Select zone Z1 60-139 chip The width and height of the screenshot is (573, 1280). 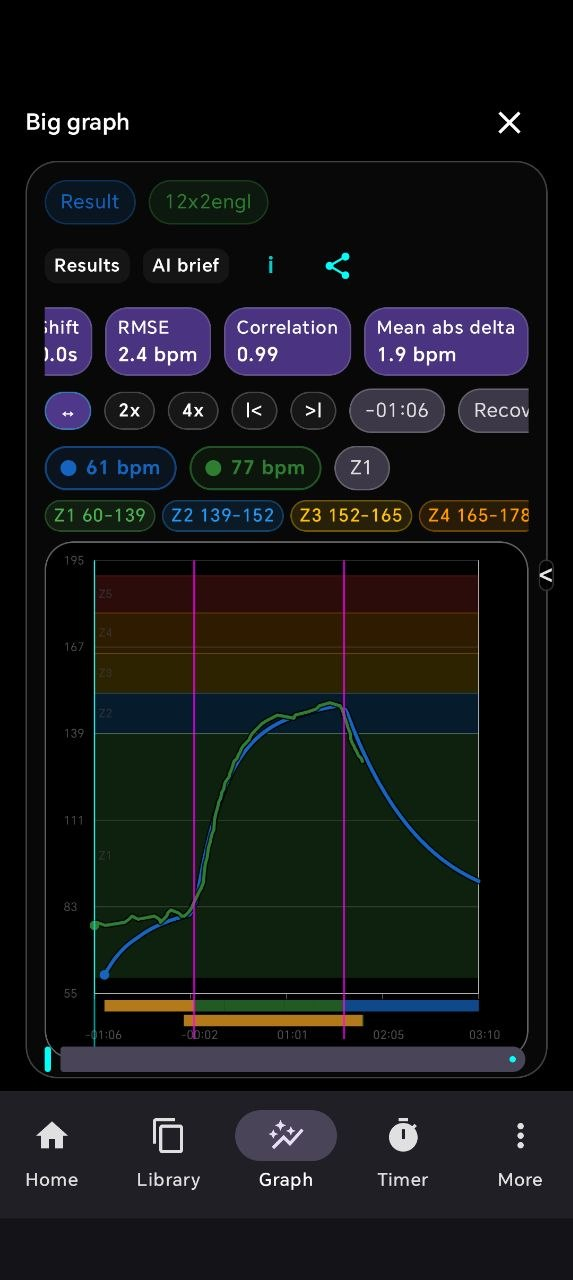pos(100,516)
